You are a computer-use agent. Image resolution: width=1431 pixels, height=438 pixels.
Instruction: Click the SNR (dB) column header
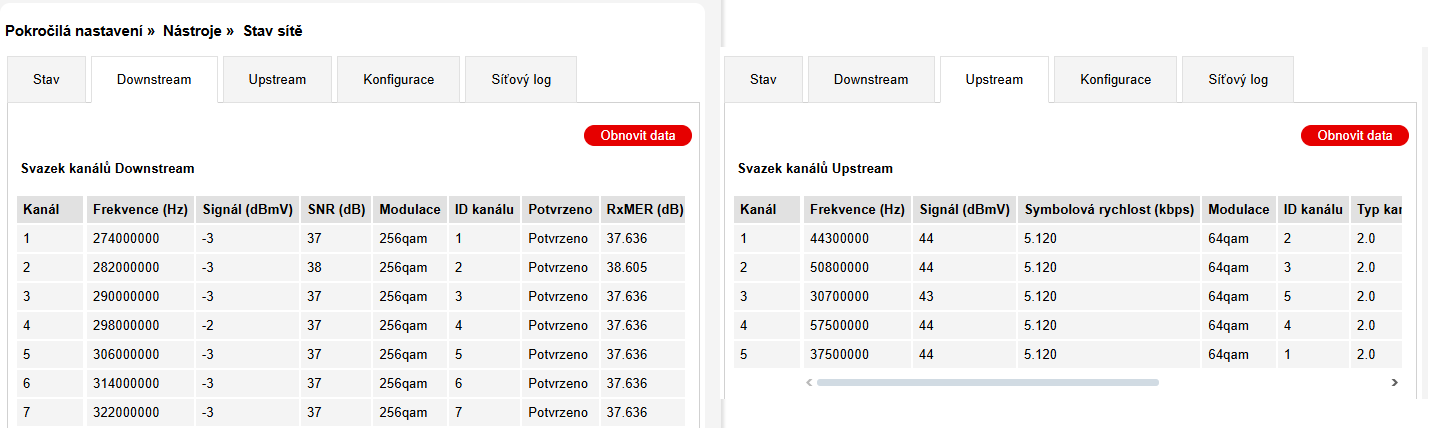tap(335, 210)
